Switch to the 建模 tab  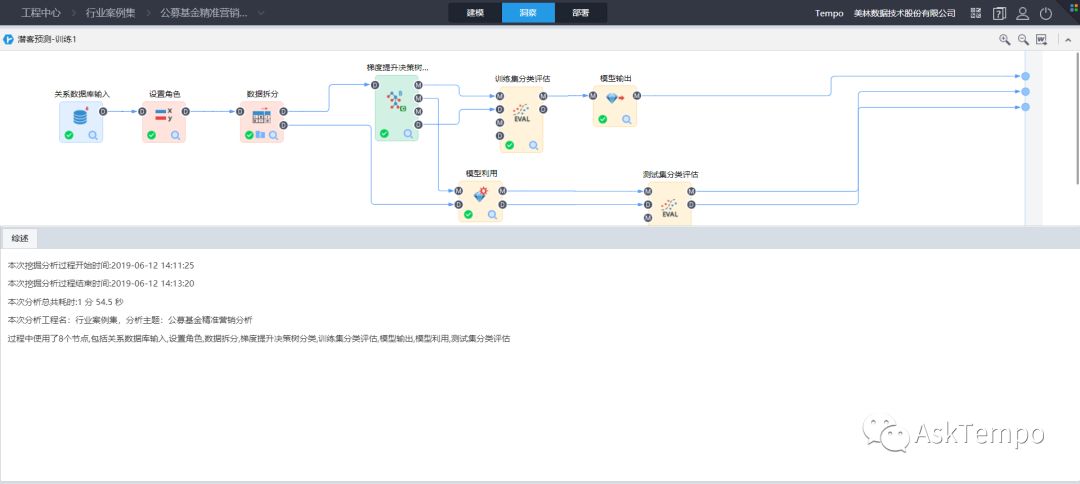475,13
